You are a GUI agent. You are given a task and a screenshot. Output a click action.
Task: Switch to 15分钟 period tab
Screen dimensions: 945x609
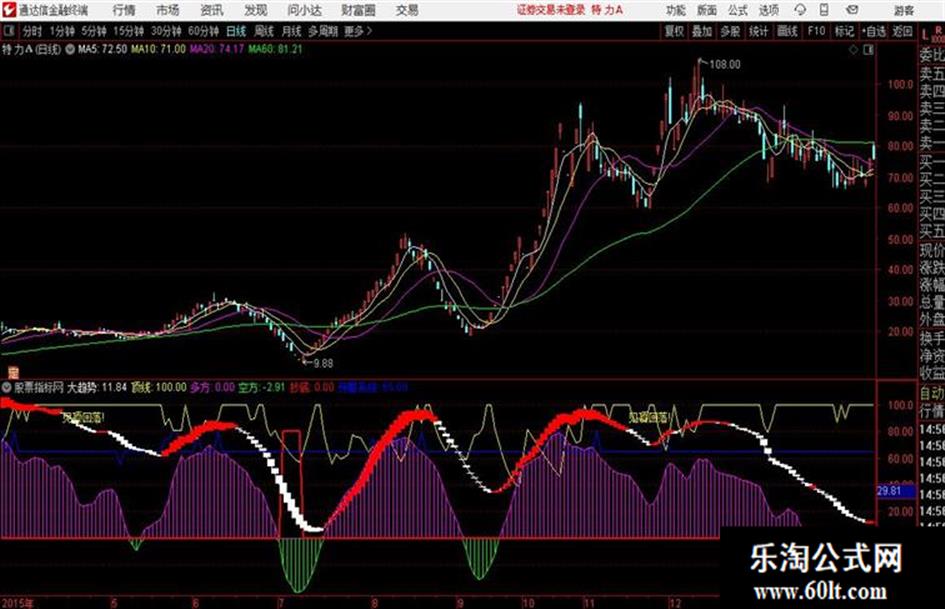pos(128,31)
